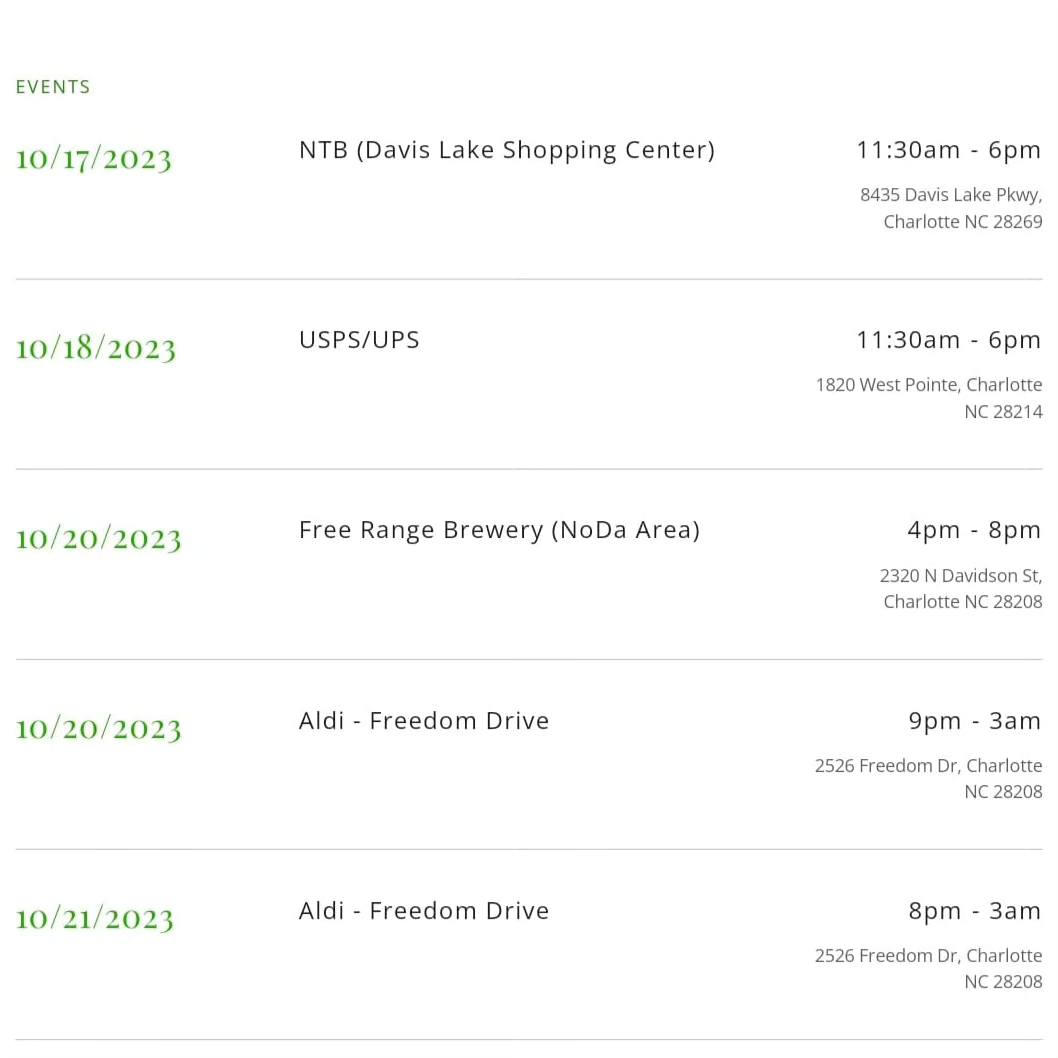This screenshot has height=1058, width=1058.
Task: Click the 2320 N Davidson St address
Action: tap(961, 576)
